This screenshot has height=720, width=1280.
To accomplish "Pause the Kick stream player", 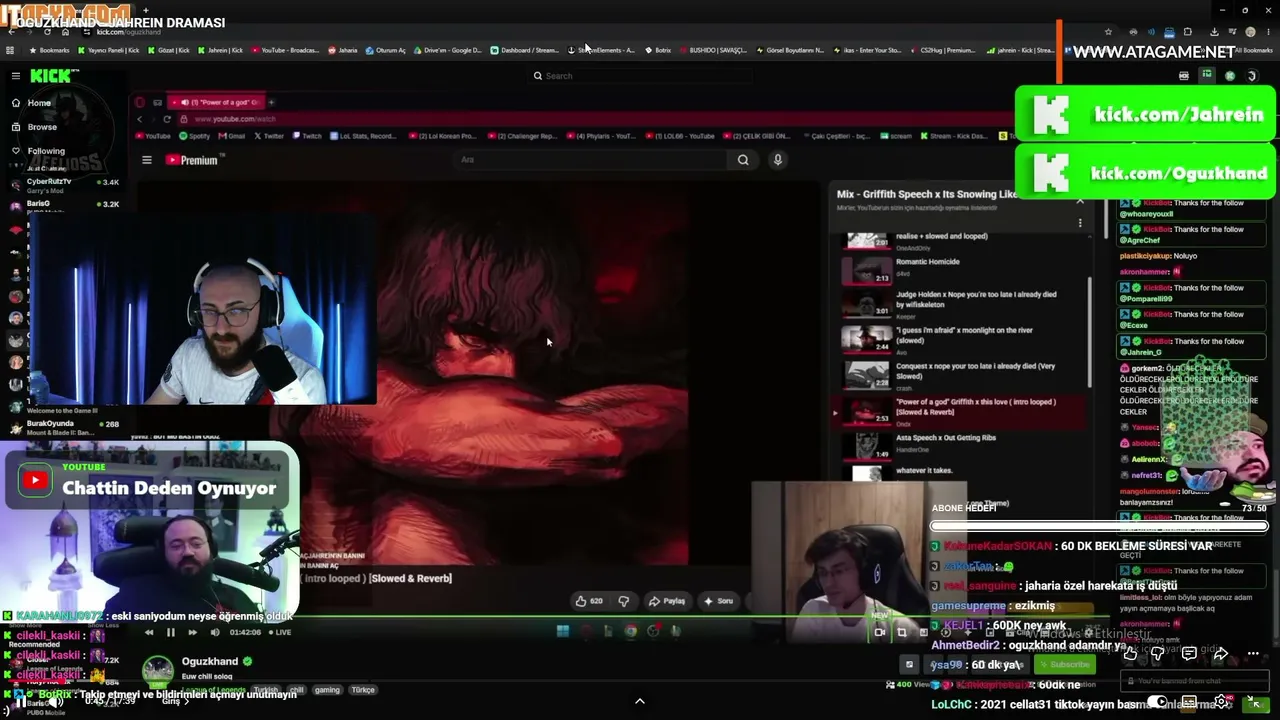I will tap(170, 632).
